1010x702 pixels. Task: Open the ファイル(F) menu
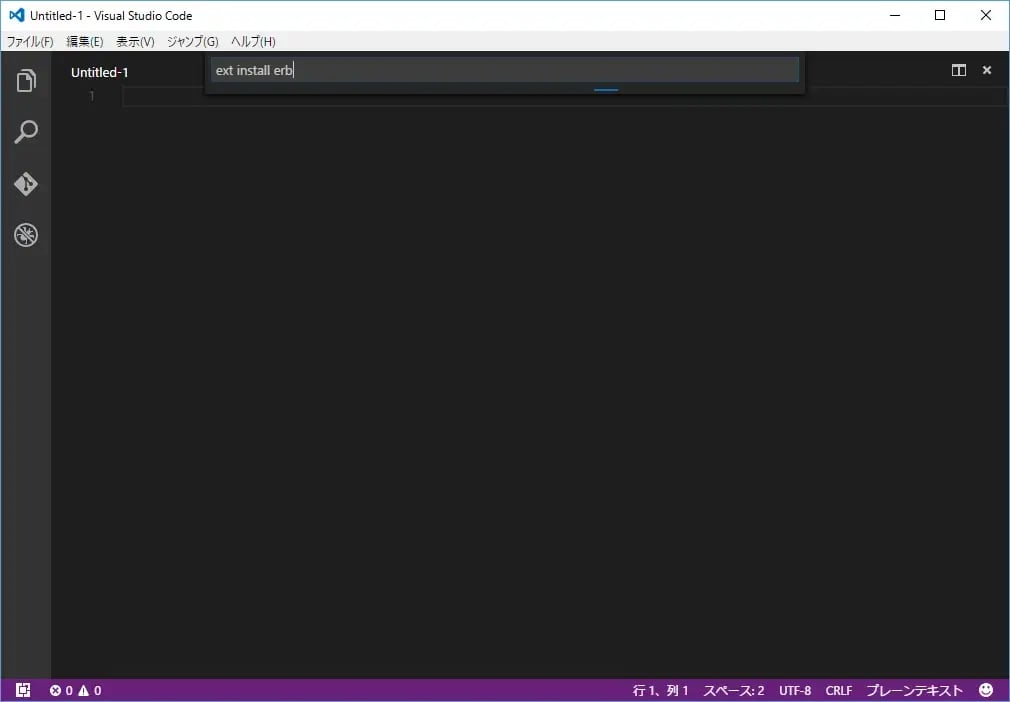tap(30, 41)
